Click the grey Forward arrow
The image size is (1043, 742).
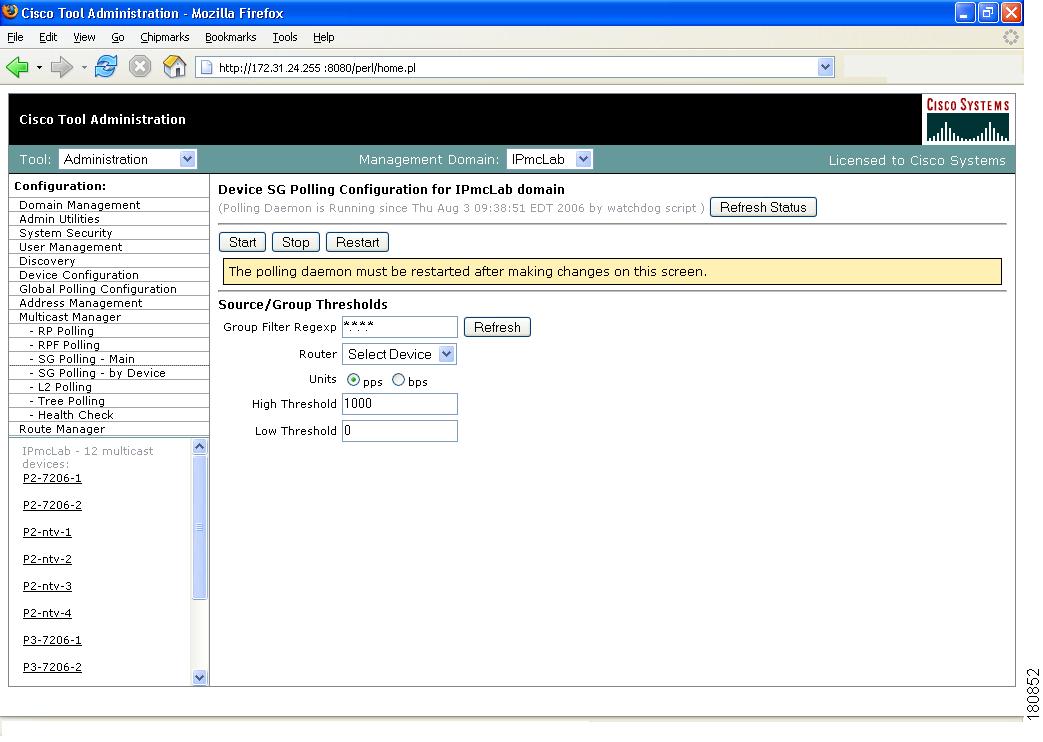(x=62, y=67)
